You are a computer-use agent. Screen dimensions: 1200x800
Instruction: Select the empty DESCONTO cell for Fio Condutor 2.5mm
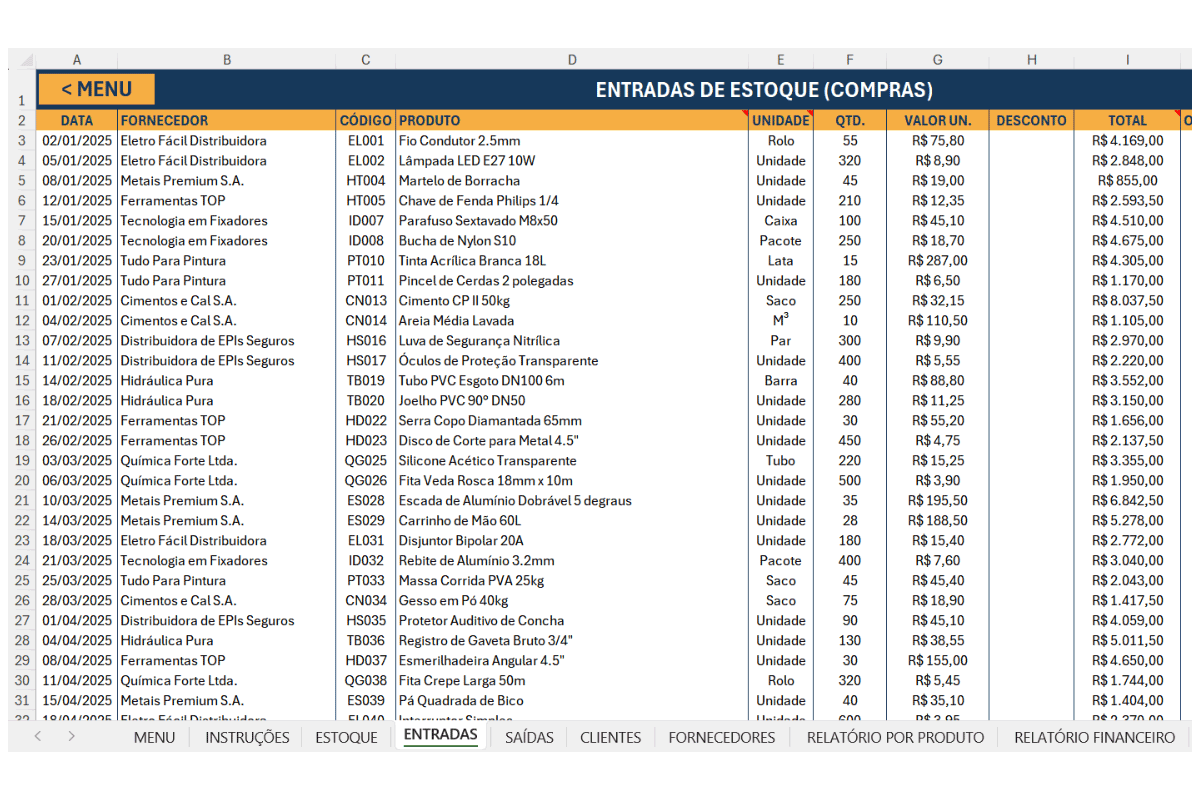pyautogui.click(x=1032, y=141)
